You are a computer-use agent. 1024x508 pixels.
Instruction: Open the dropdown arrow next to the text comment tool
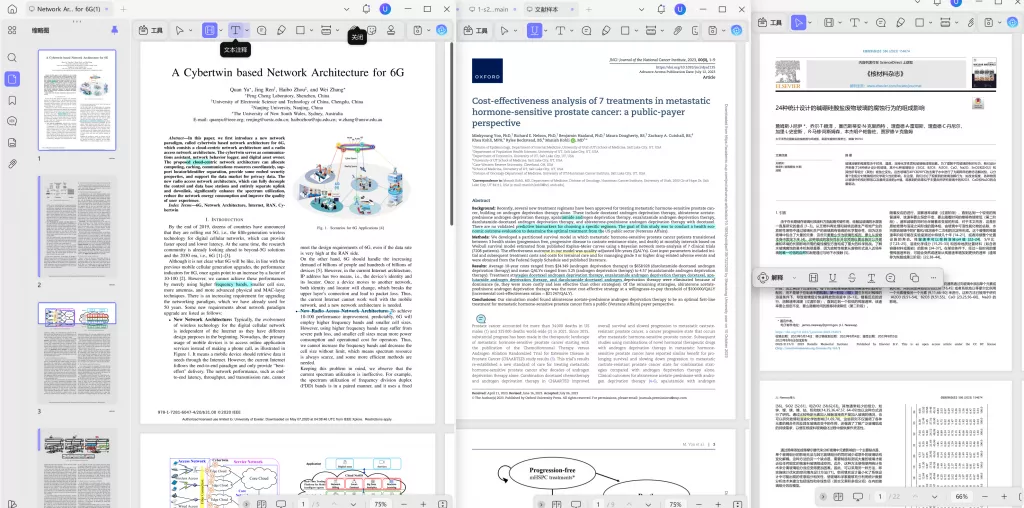pyautogui.click(x=248, y=31)
